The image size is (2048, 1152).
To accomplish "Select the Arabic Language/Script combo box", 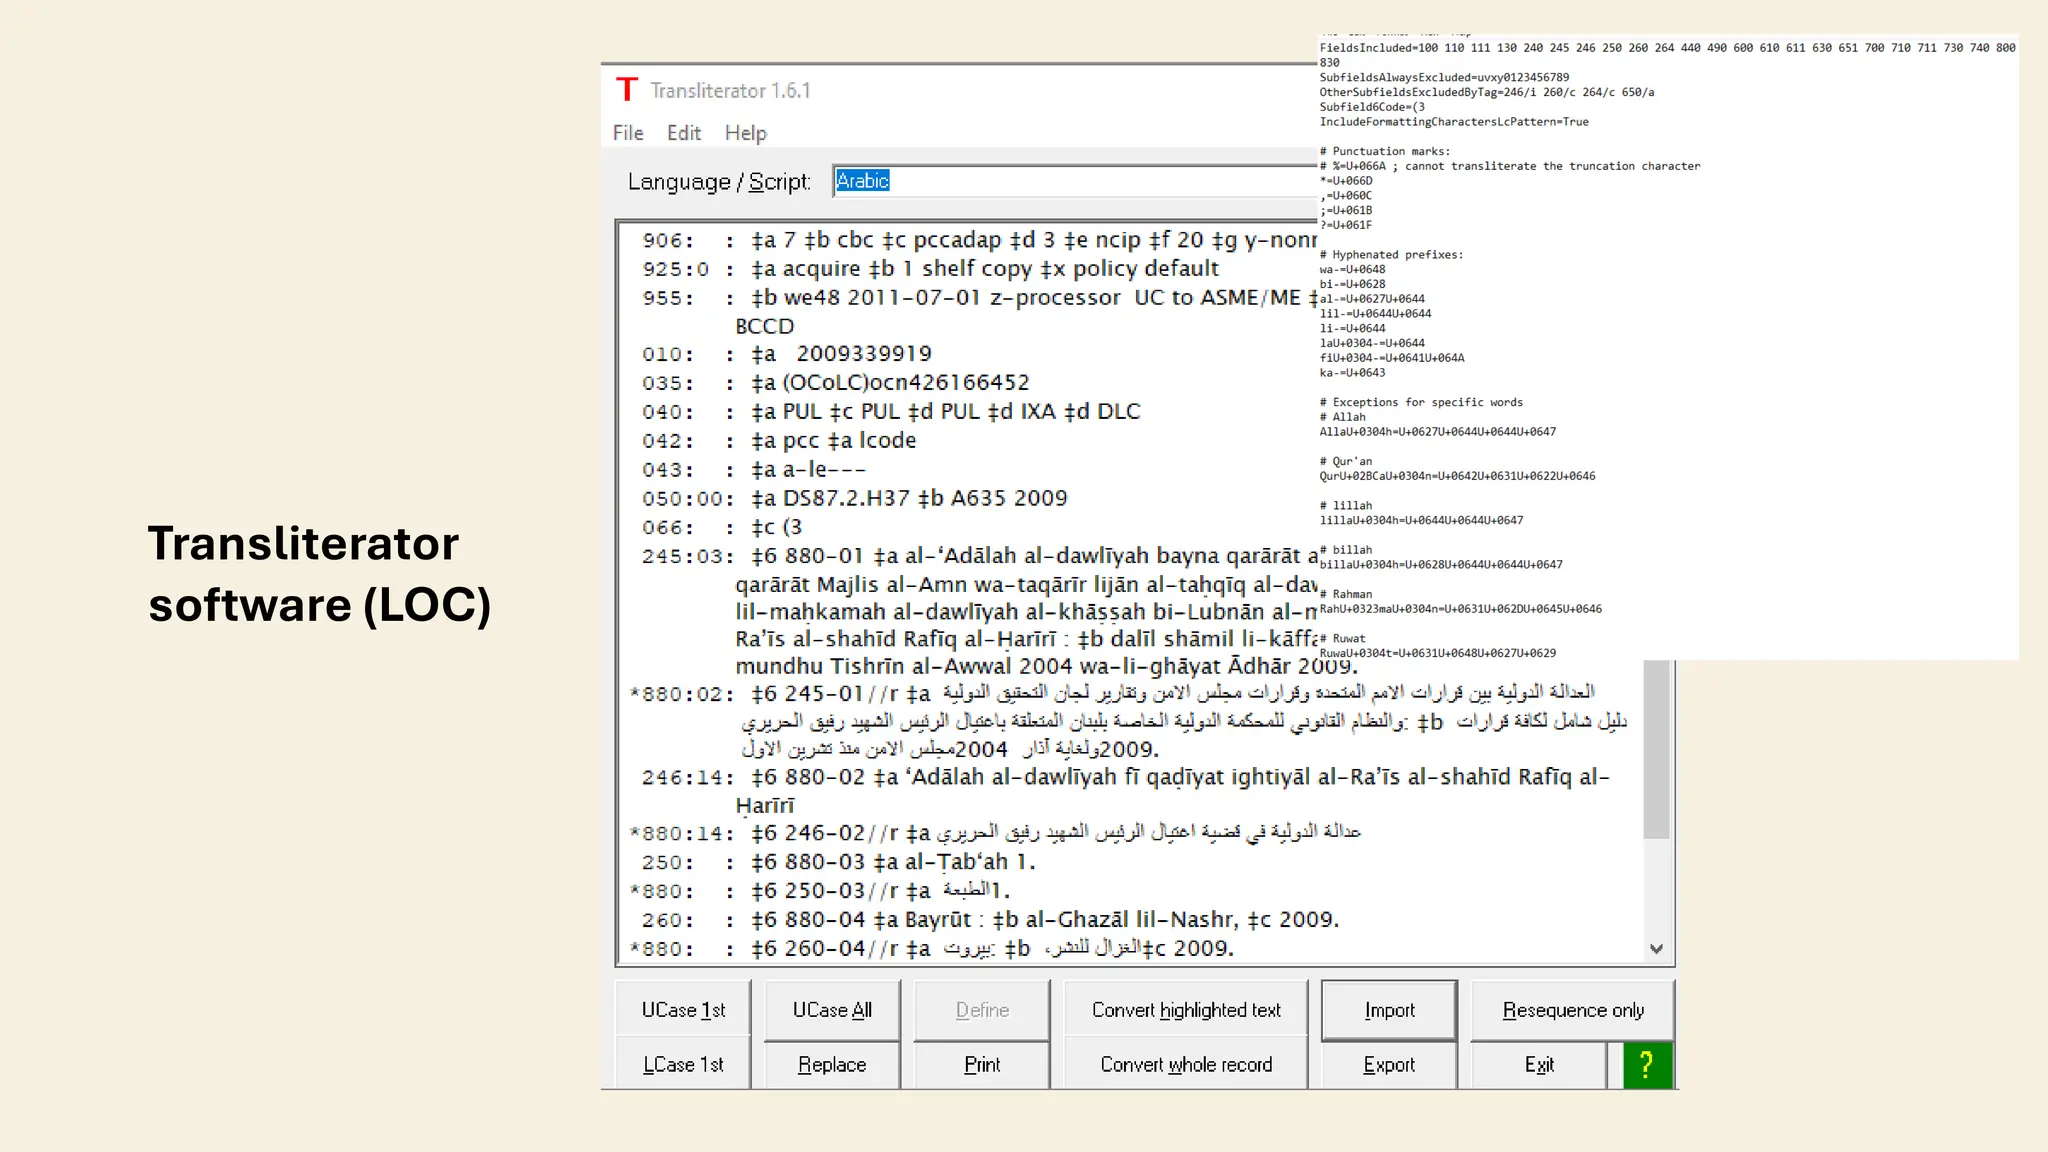I will (x=1075, y=181).
